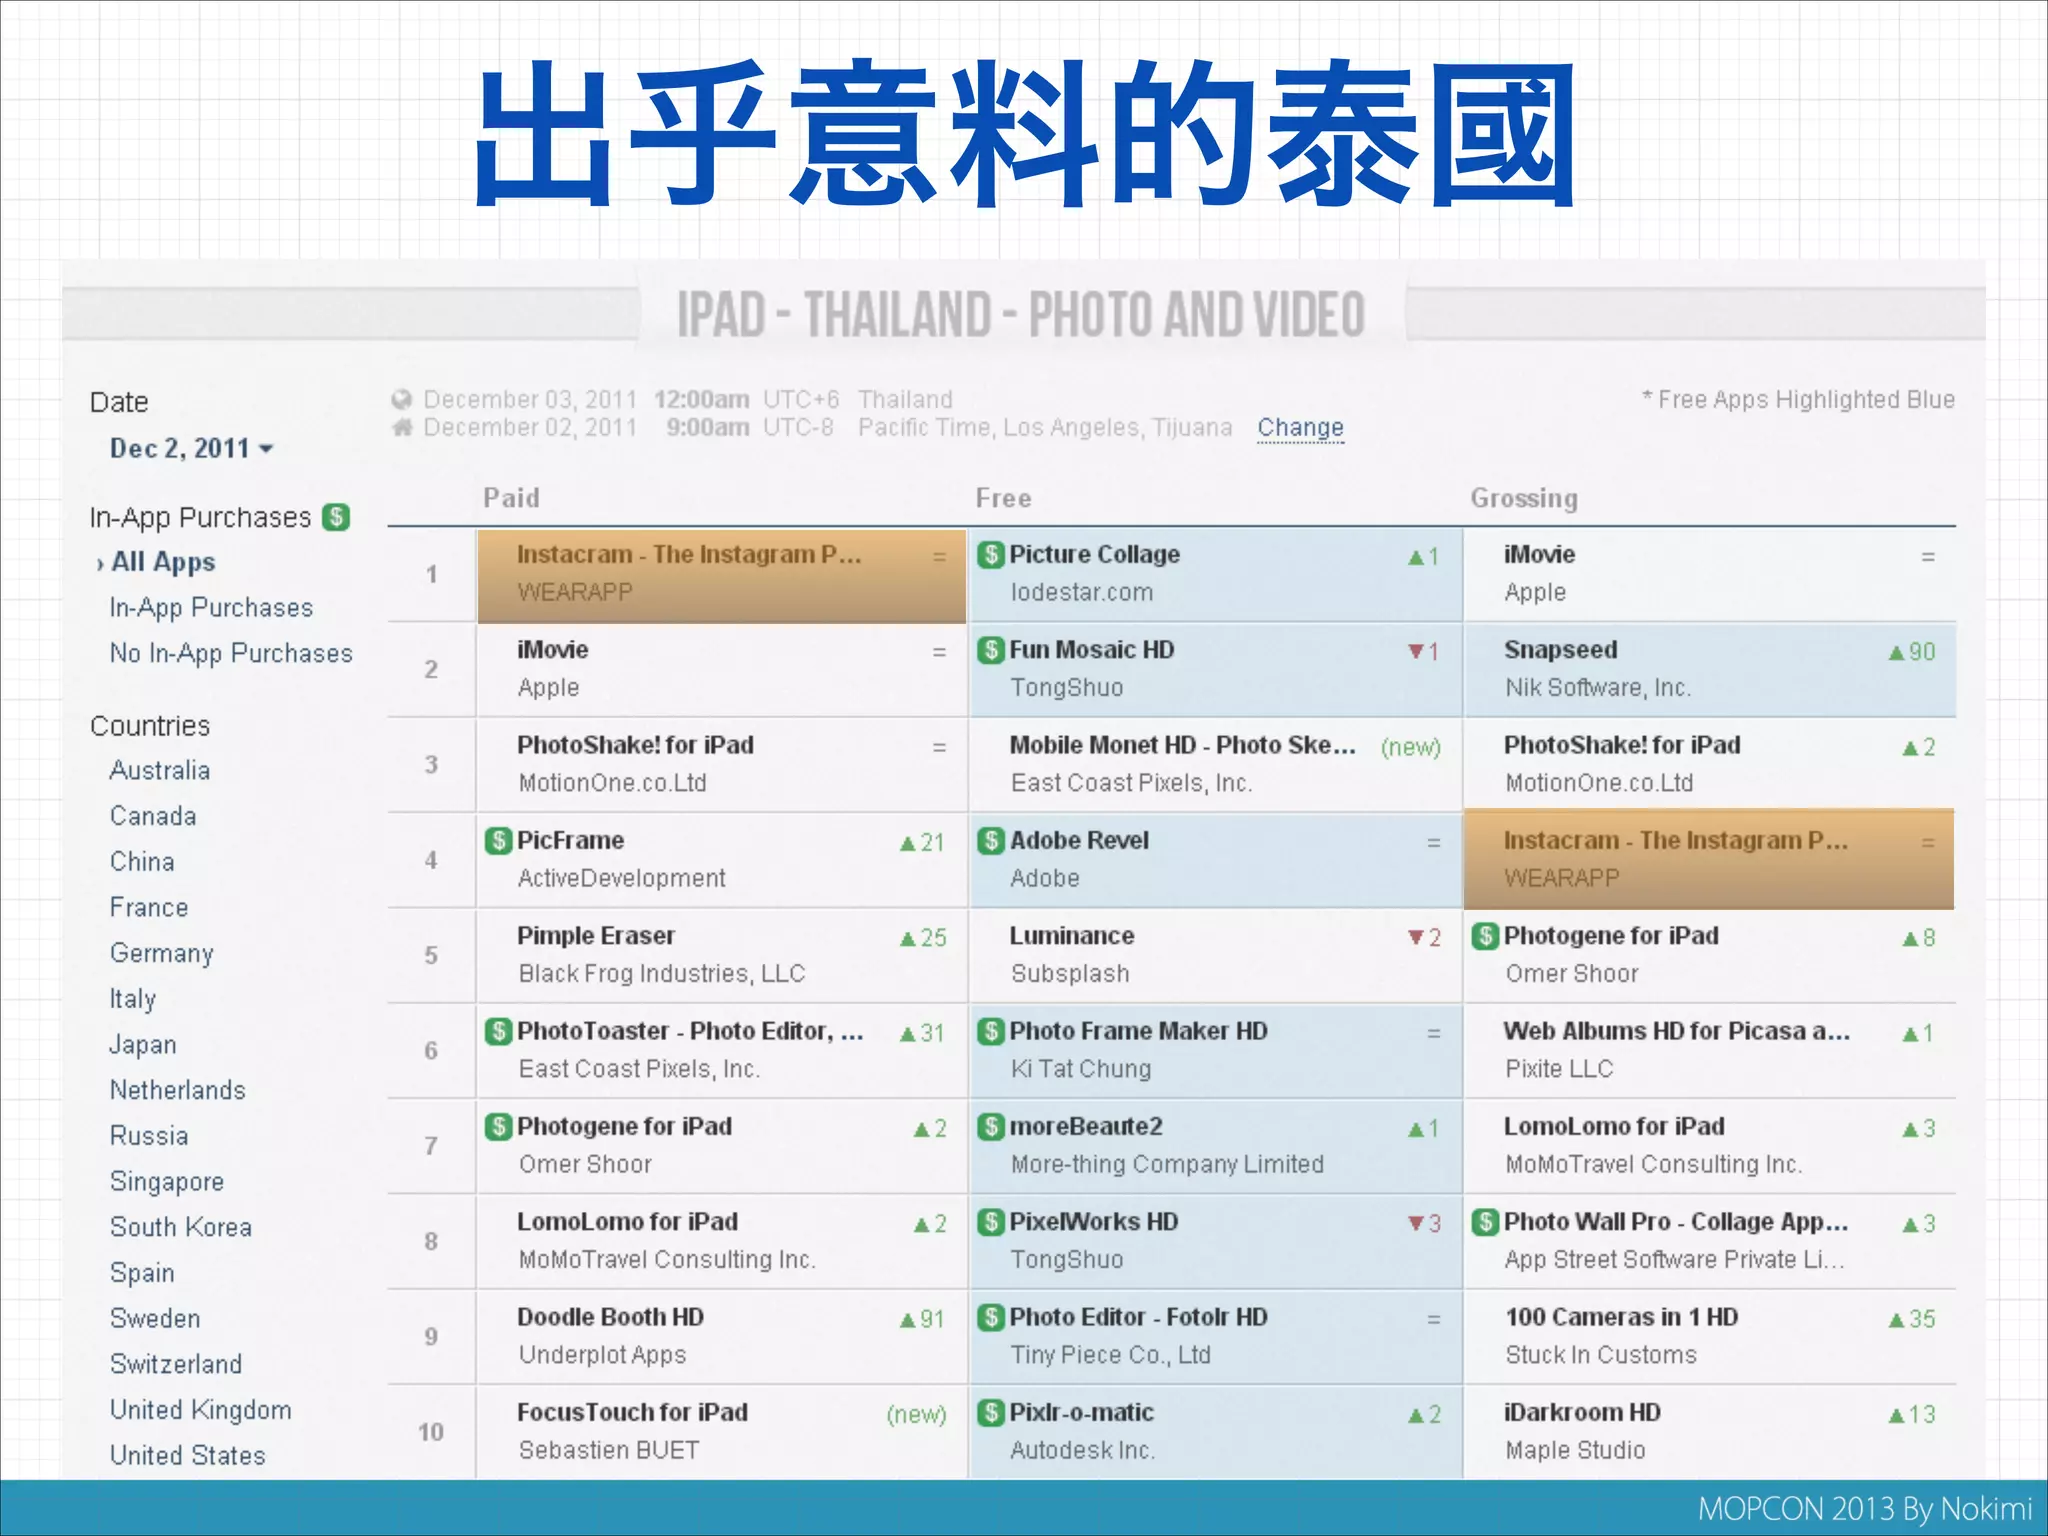Click the dollar icon next to Adobe Revel
Image resolution: width=2048 pixels, height=1536 pixels.
pos(990,841)
